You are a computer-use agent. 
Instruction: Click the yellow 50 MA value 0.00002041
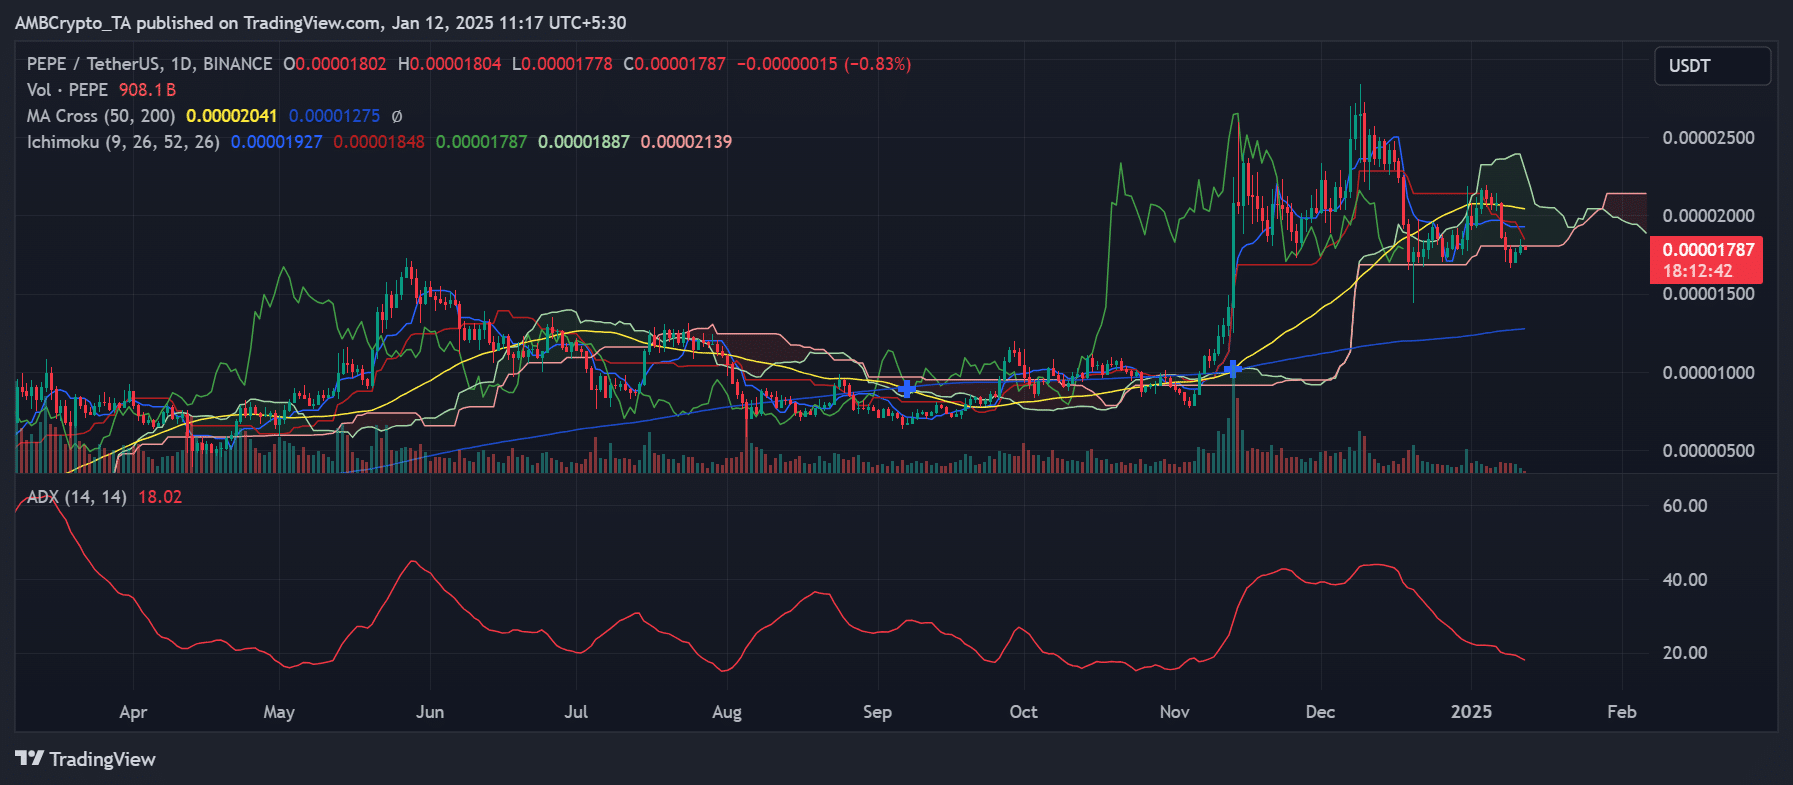click(x=231, y=116)
